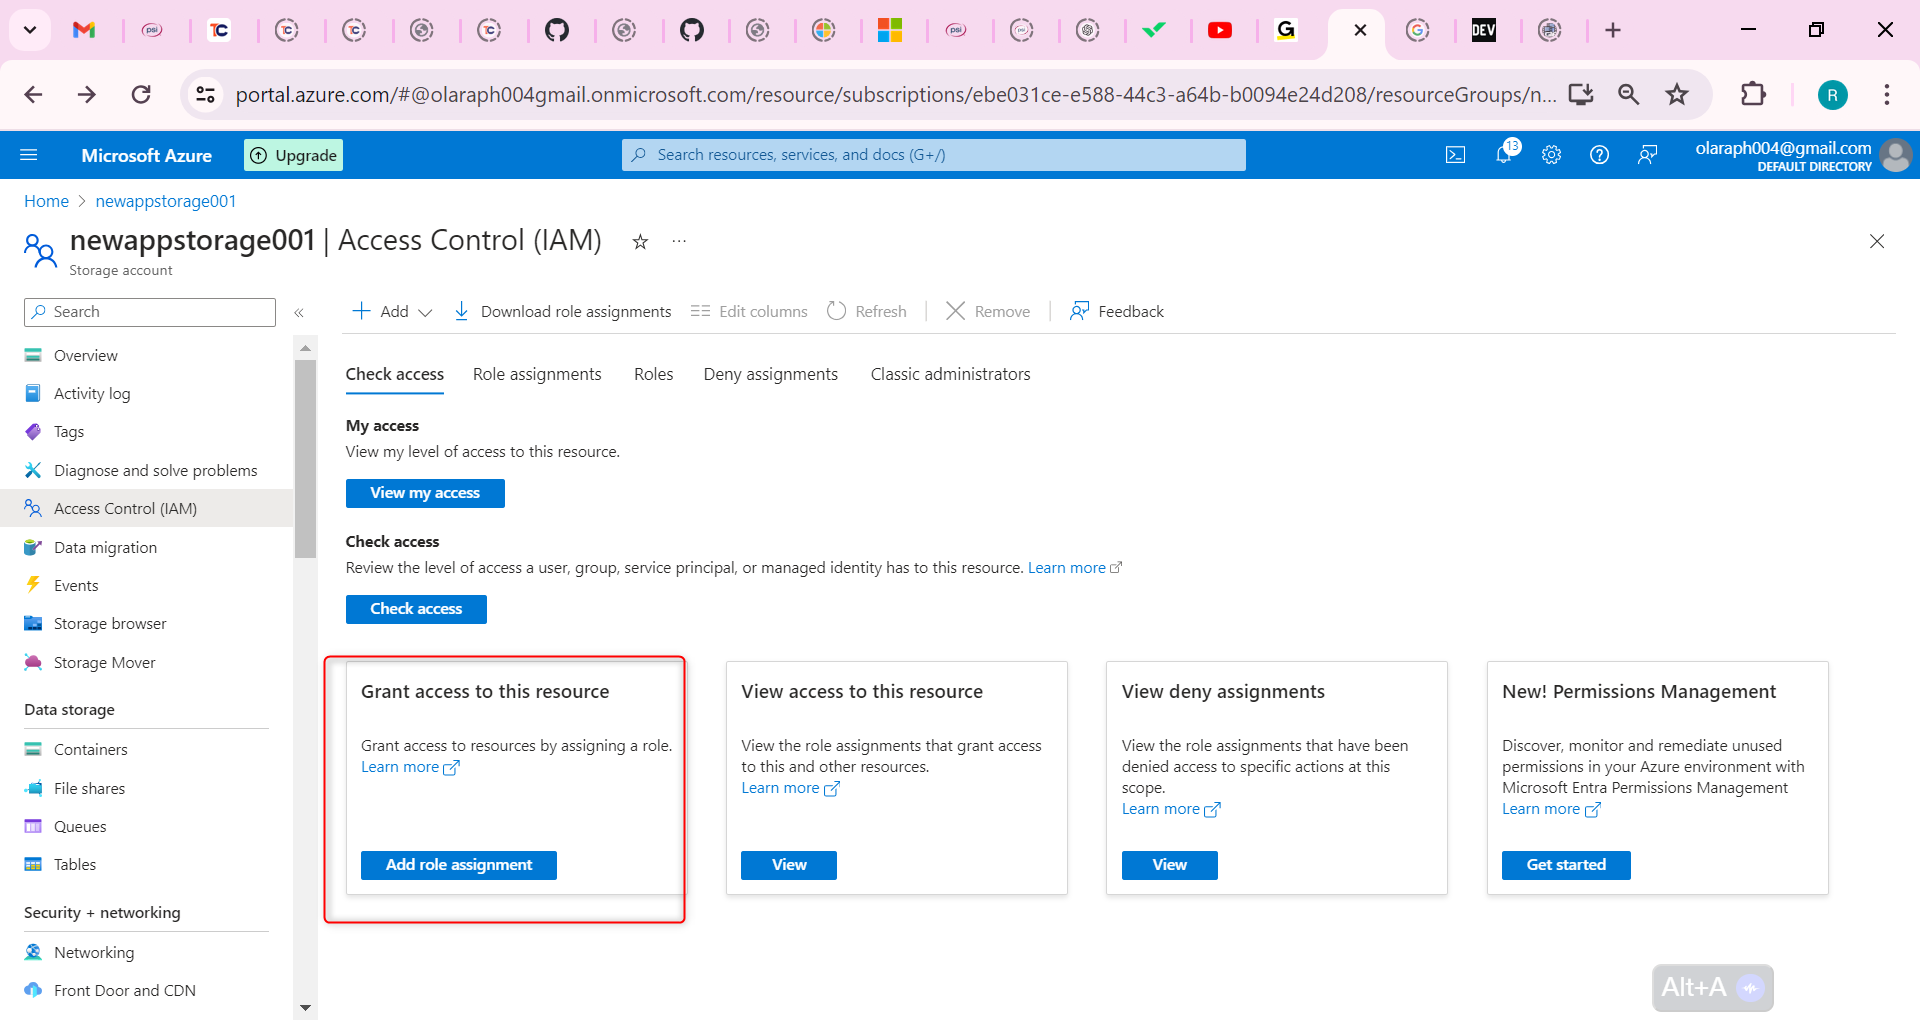The image size is (1920, 1020).
Task: Open the notifications bell
Action: [x=1503, y=154]
